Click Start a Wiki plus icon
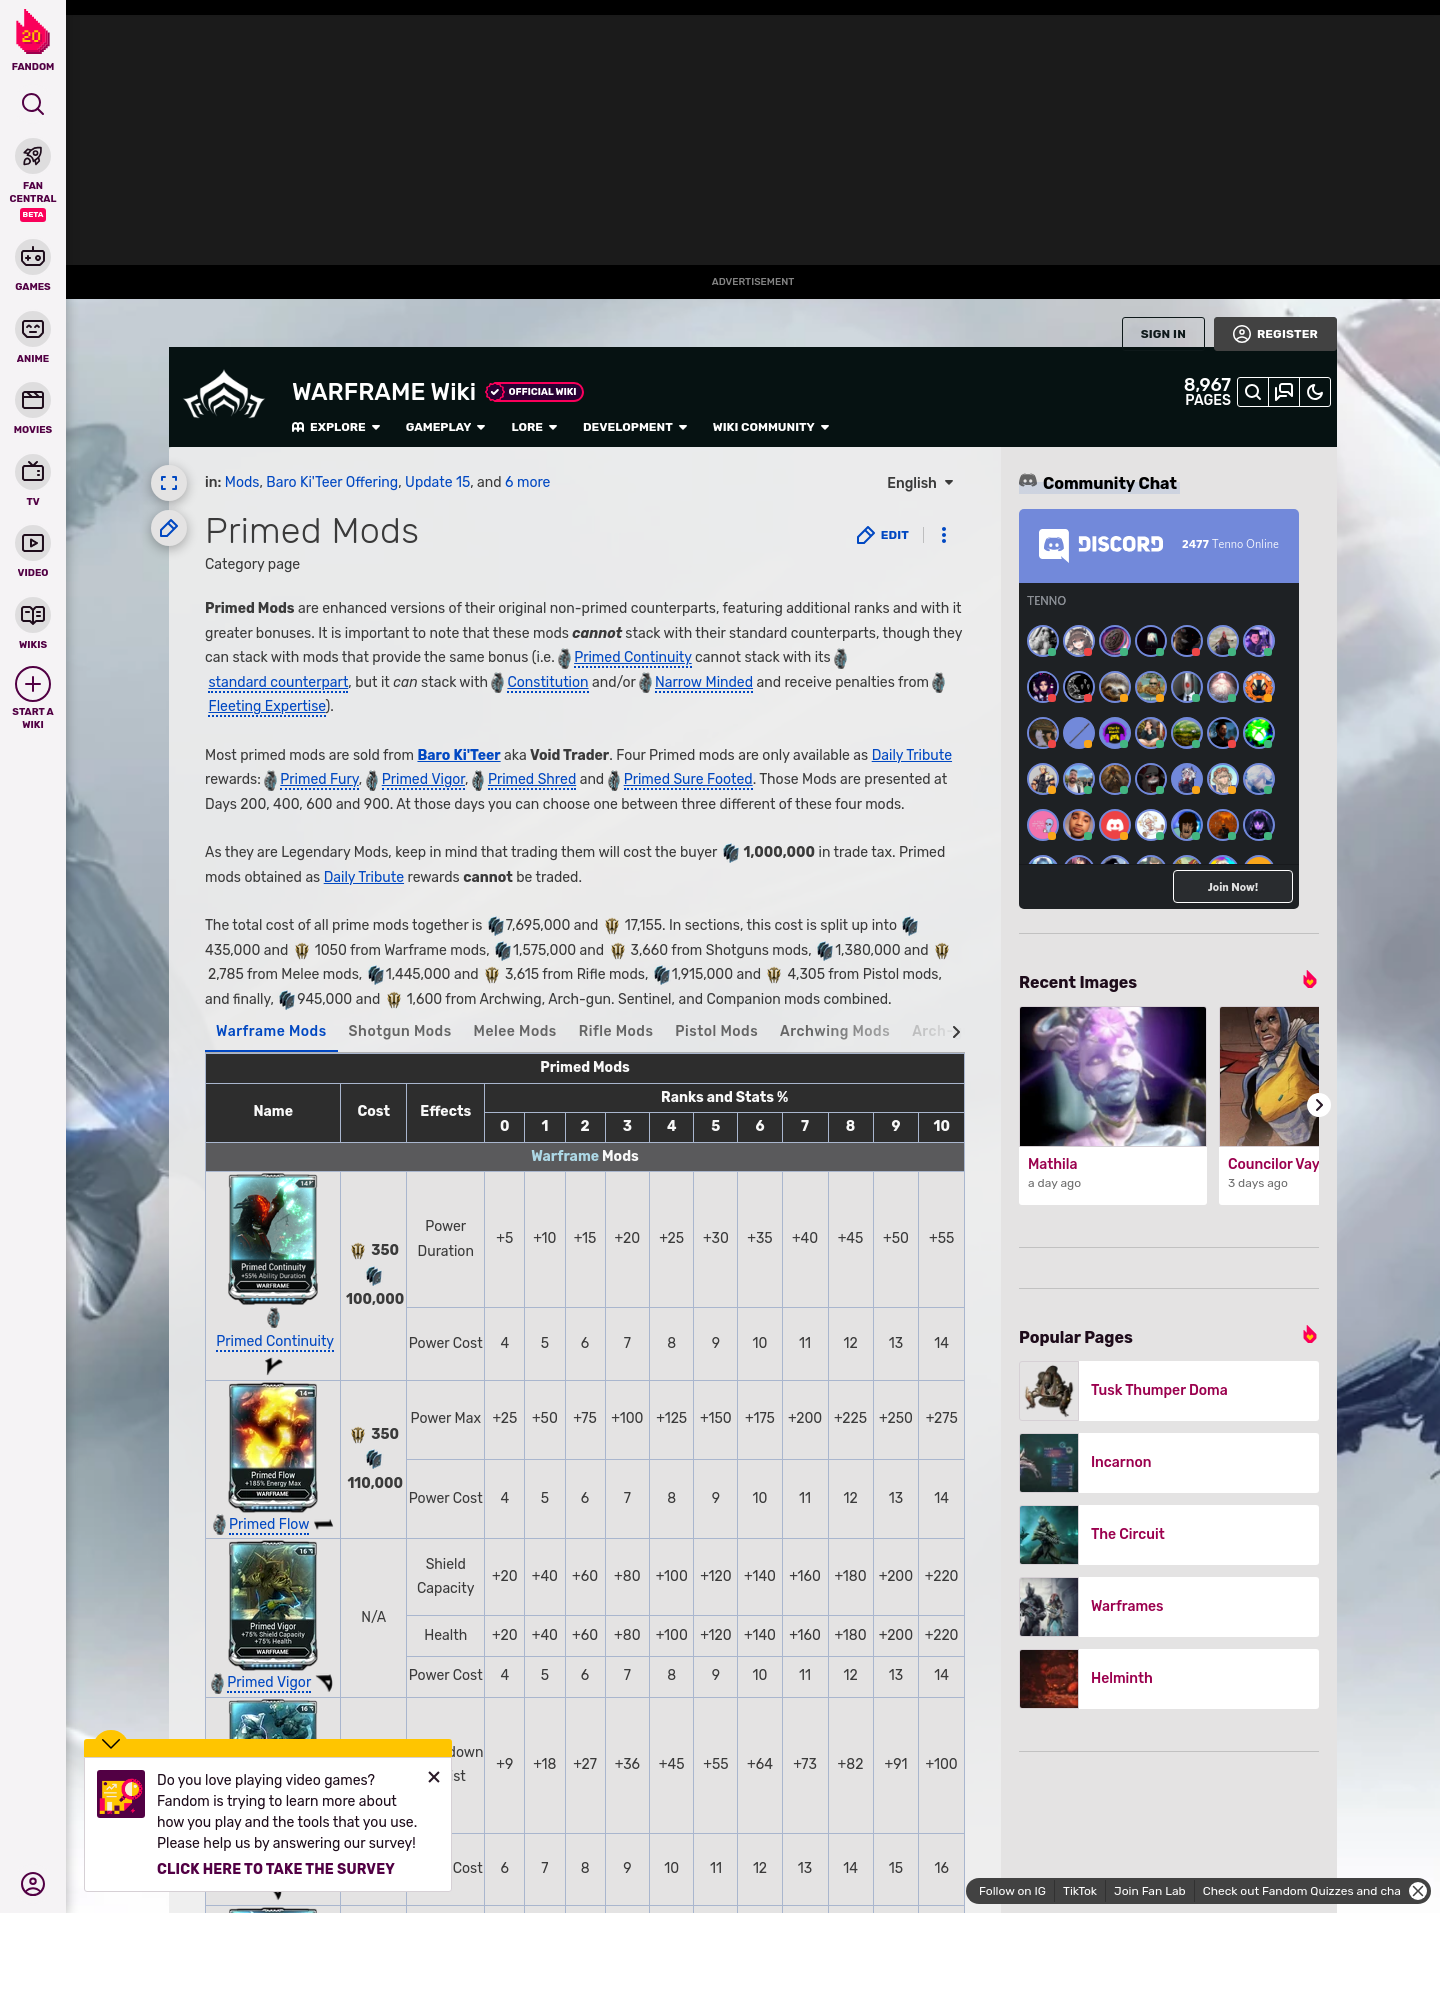 (x=33, y=684)
